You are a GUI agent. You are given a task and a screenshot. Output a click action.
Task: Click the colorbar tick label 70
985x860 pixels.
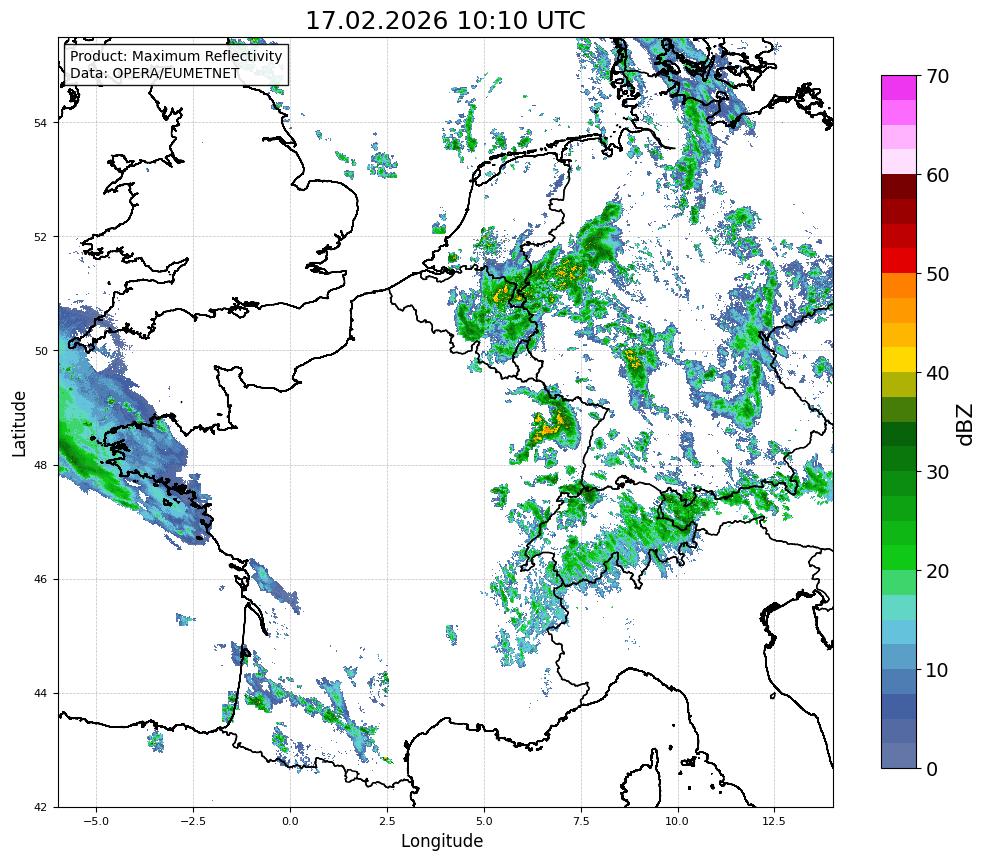tap(937, 77)
